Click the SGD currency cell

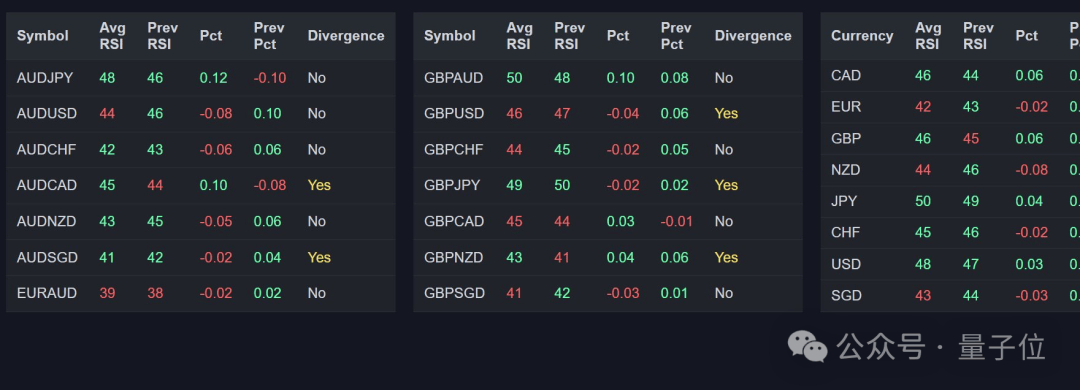point(846,296)
